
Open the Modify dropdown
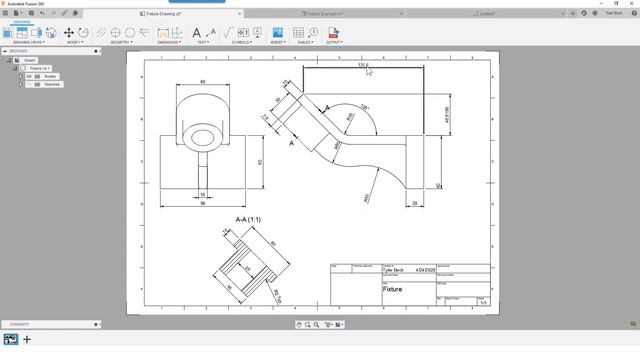[x=75, y=42]
